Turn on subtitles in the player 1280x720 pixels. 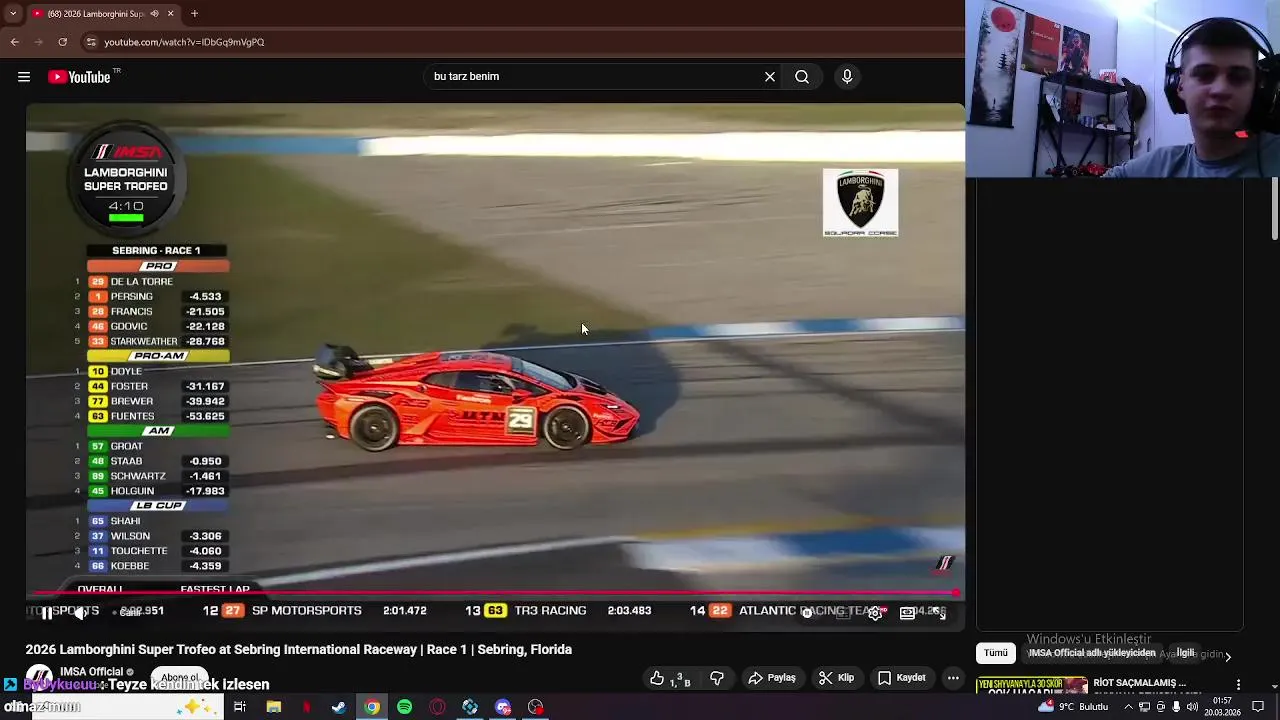[x=843, y=613]
